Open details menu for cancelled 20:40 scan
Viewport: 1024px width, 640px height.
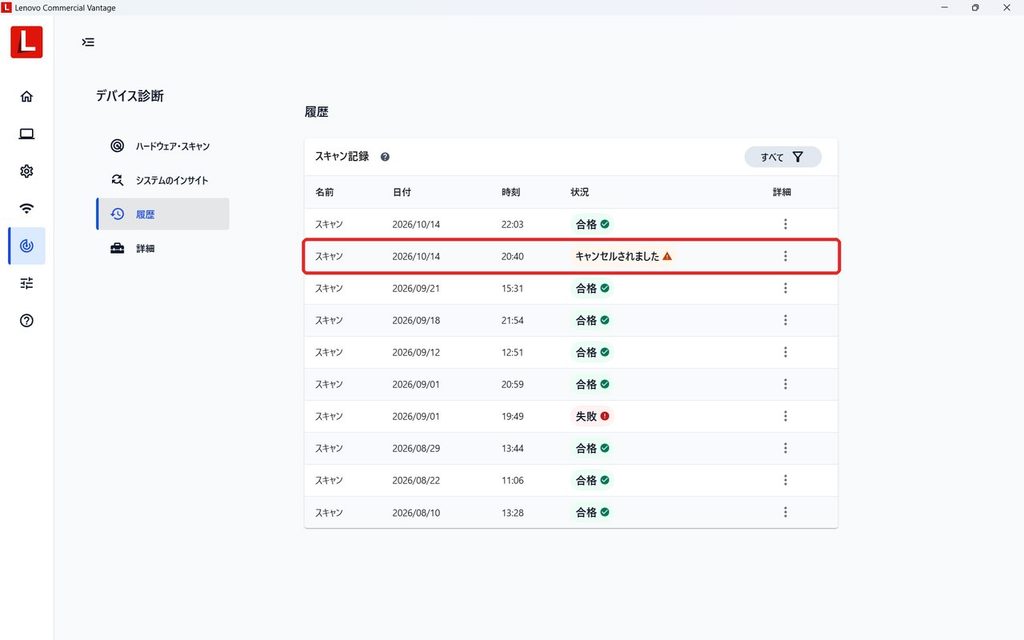point(785,256)
